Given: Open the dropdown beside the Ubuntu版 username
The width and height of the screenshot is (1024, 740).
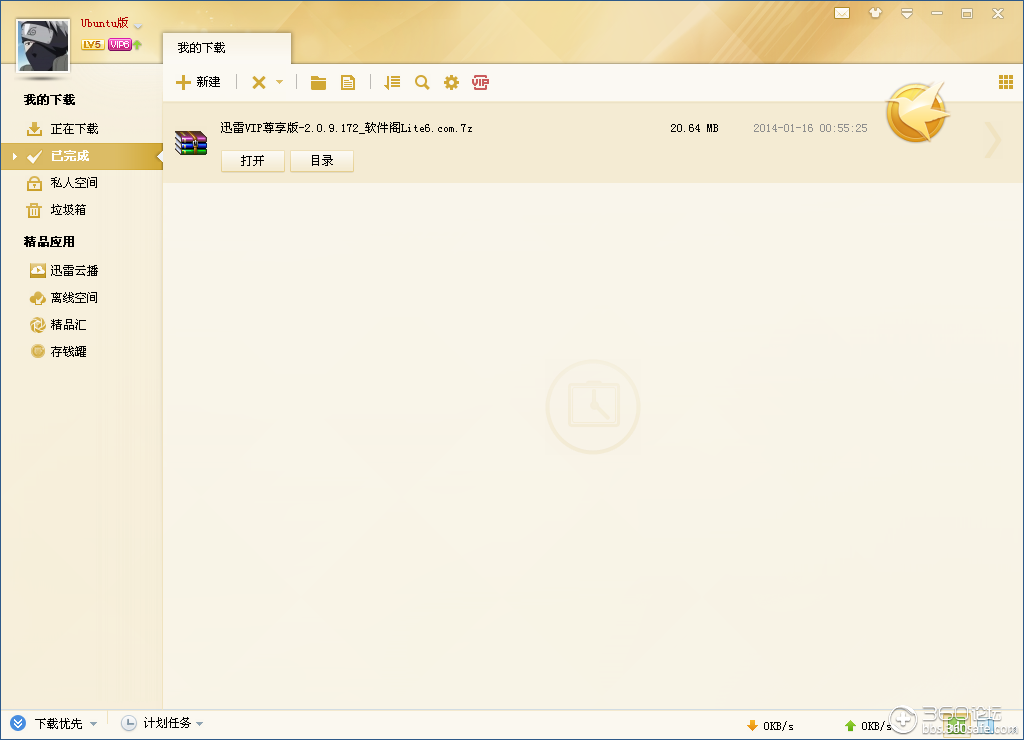Looking at the screenshot, I should pos(138,26).
